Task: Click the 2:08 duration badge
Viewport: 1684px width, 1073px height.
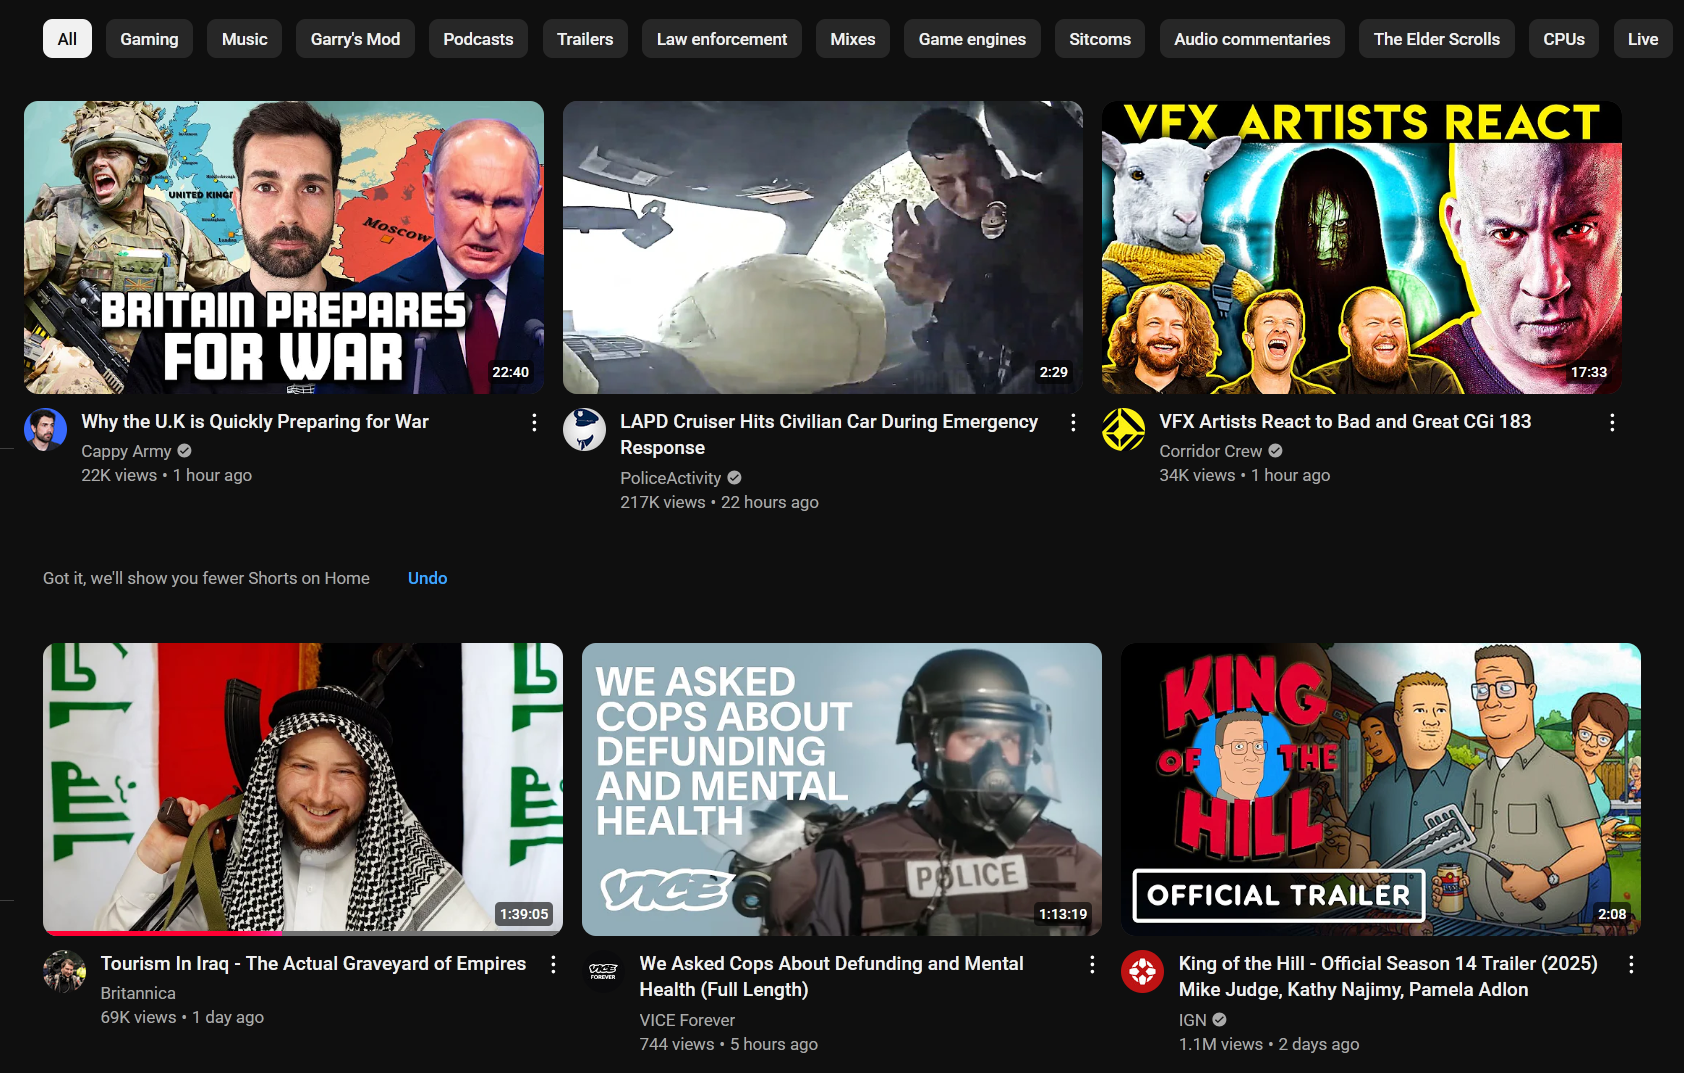Action: (1611, 914)
